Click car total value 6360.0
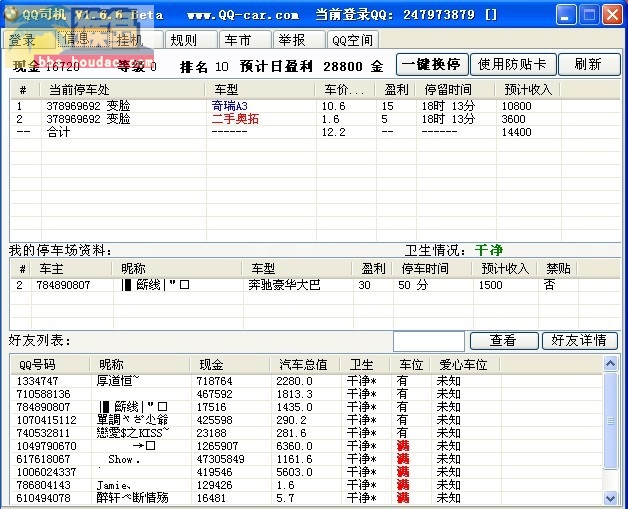 click(294, 446)
